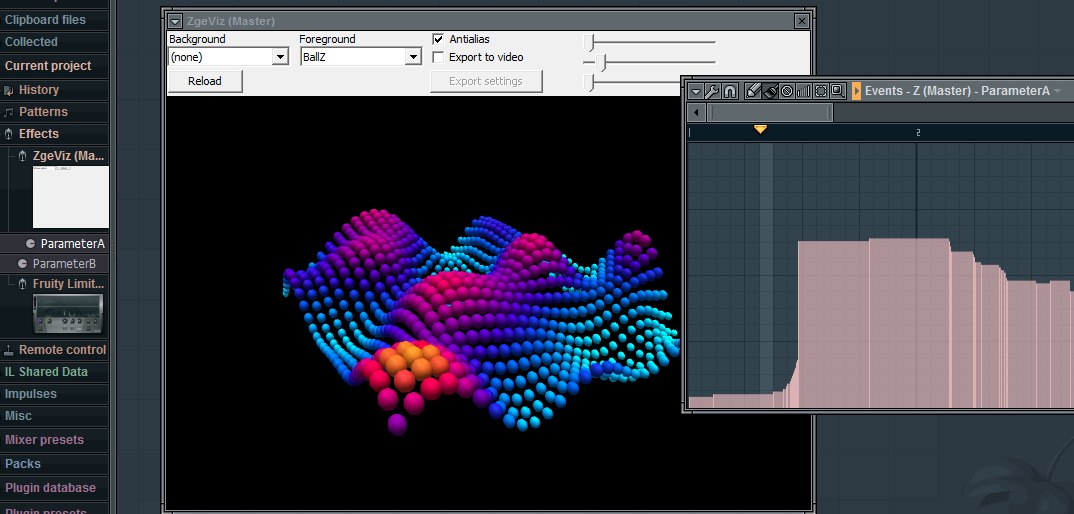Click the orange playhead marker on the timeline
The height and width of the screenshot is (514, 1074).
[760, 129]
